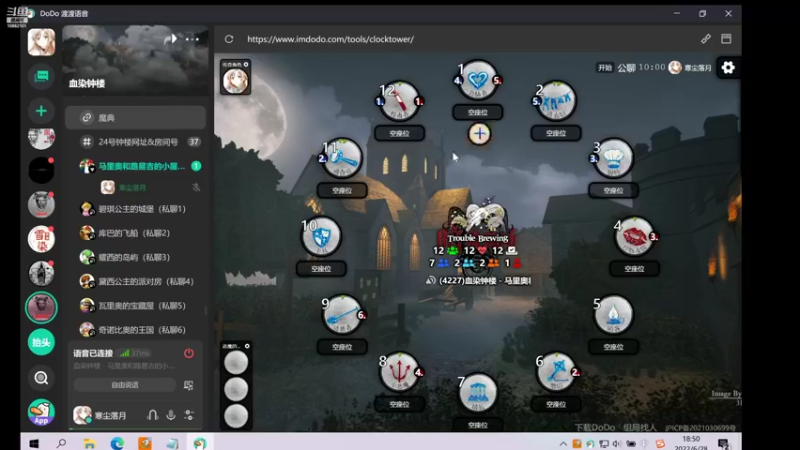Open seat 12 red vial role token
Screen dimensions: 800x450
pyautogui.click(x=399, y=101)
